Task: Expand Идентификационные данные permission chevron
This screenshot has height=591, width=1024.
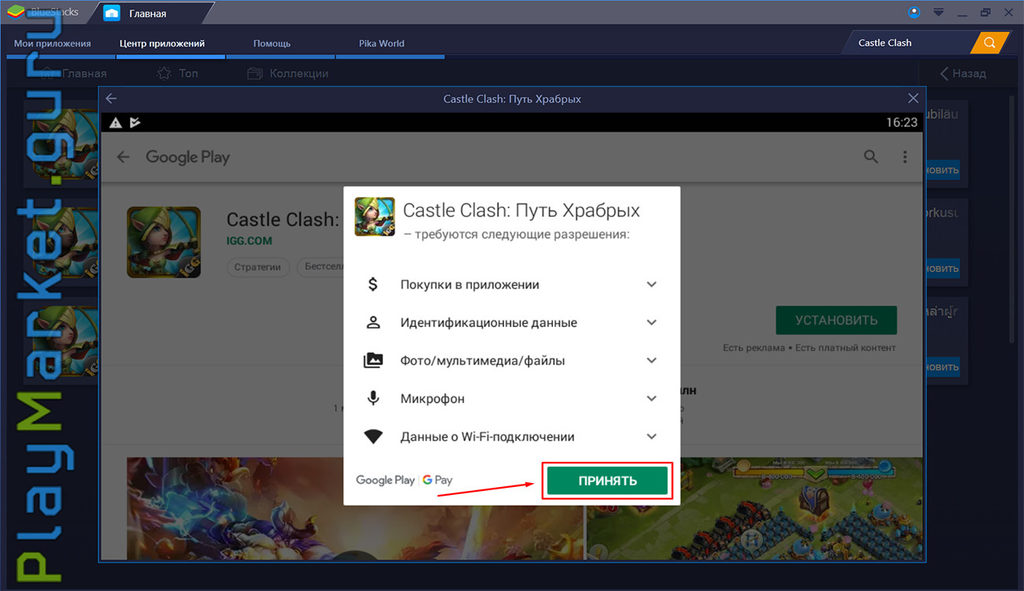Action: (651, 322)
